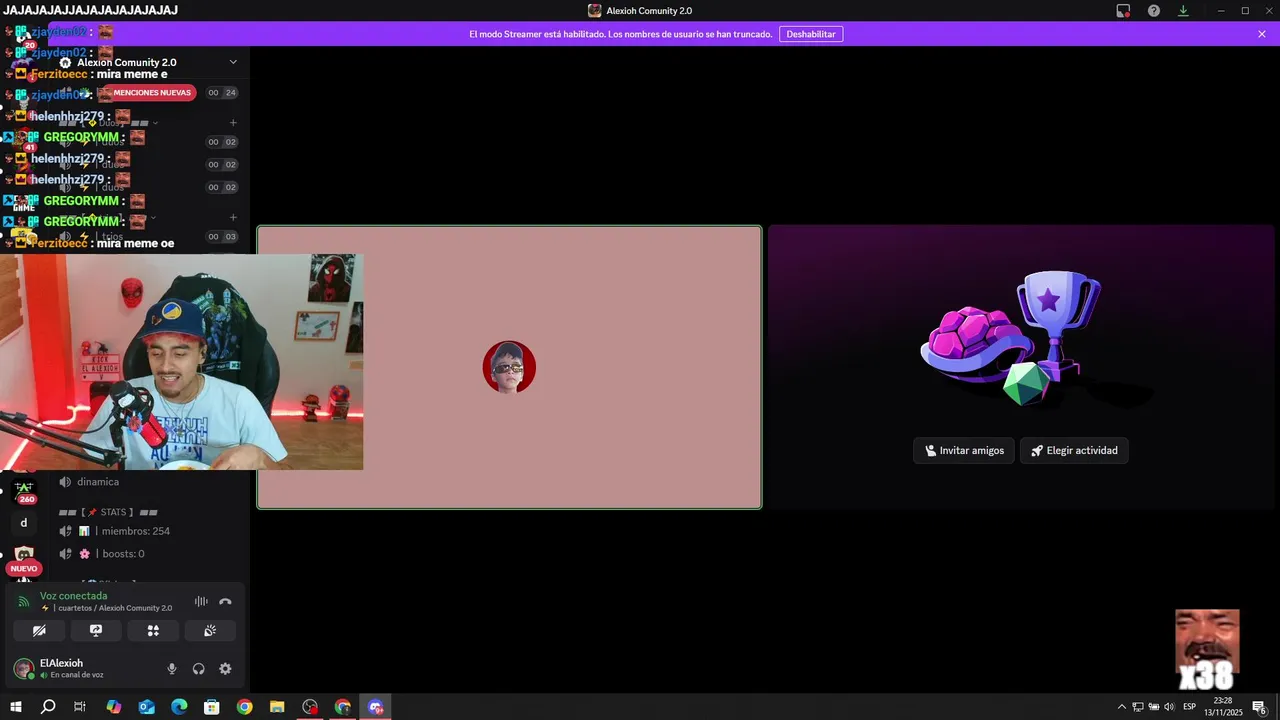Viewport: 1280px width, 720px height.
Task: Disconnect from voice call
Action: 225,601
